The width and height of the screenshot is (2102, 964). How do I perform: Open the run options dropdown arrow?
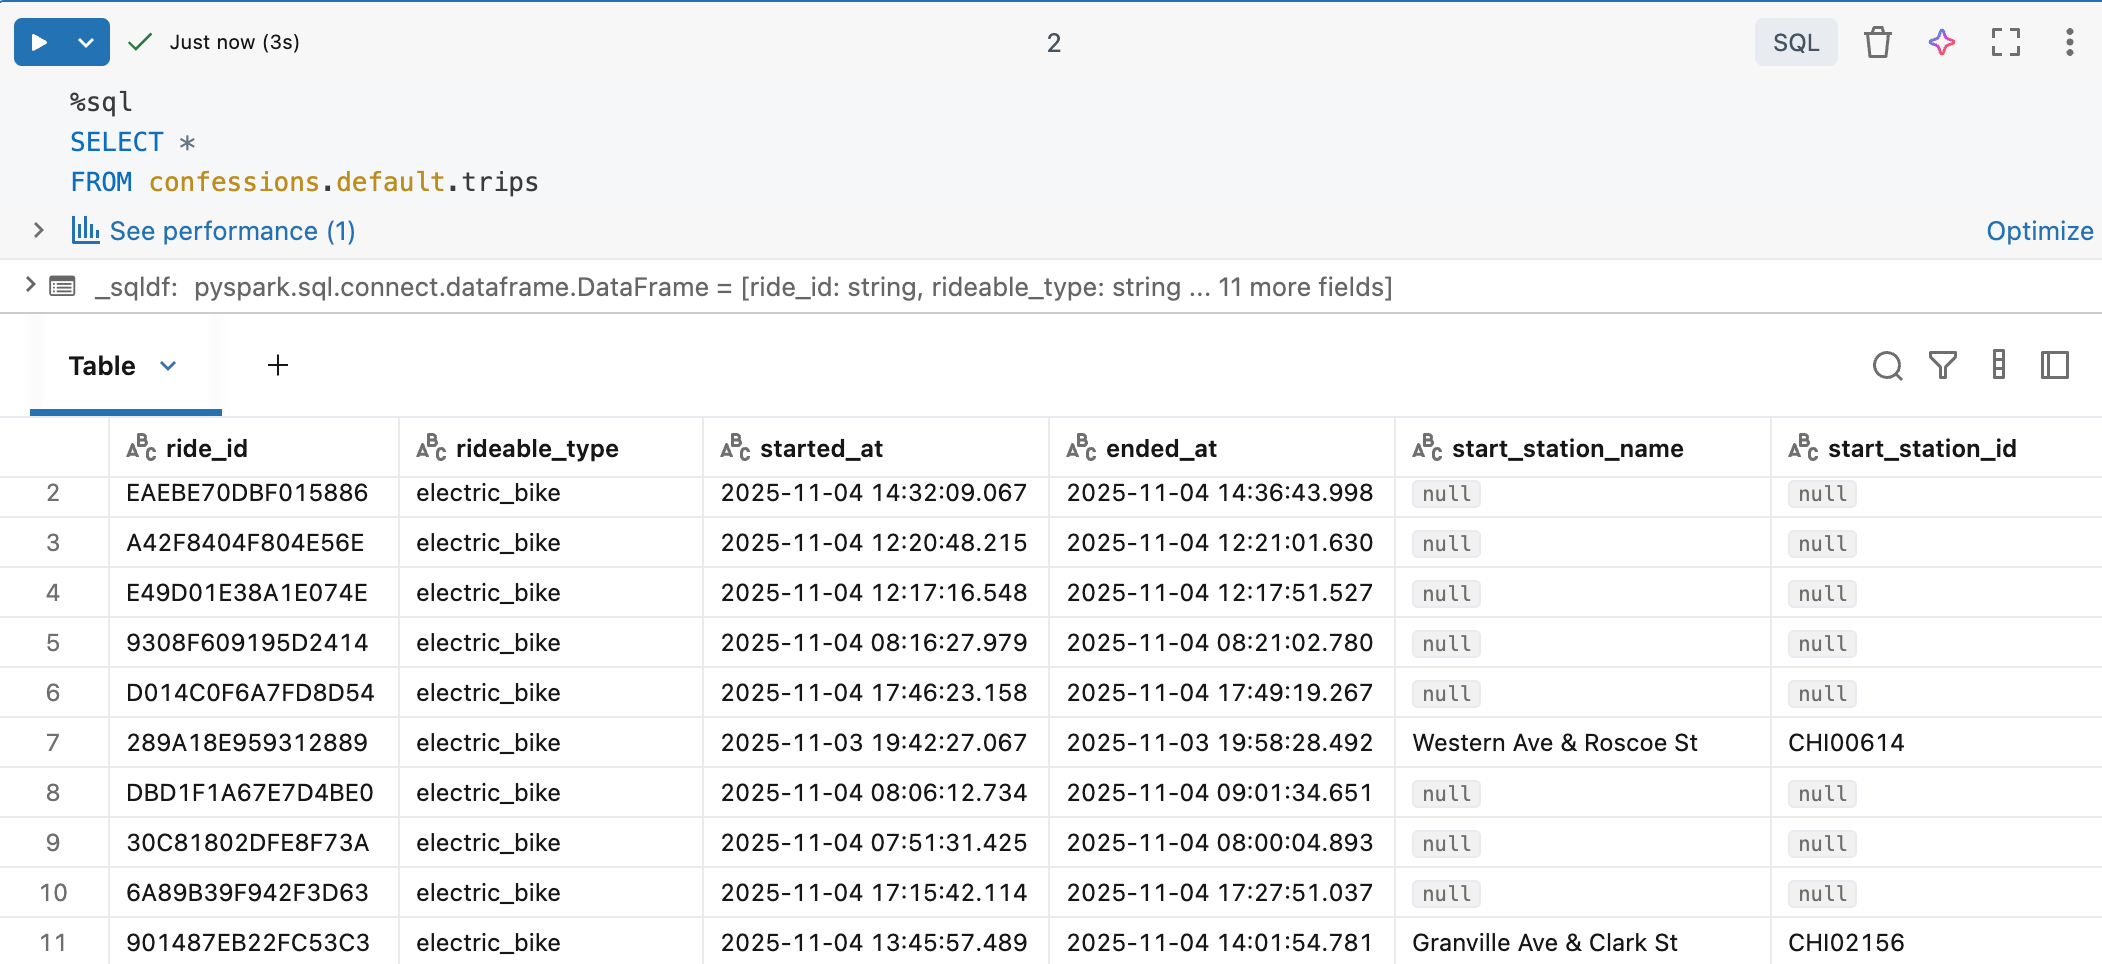86,42
